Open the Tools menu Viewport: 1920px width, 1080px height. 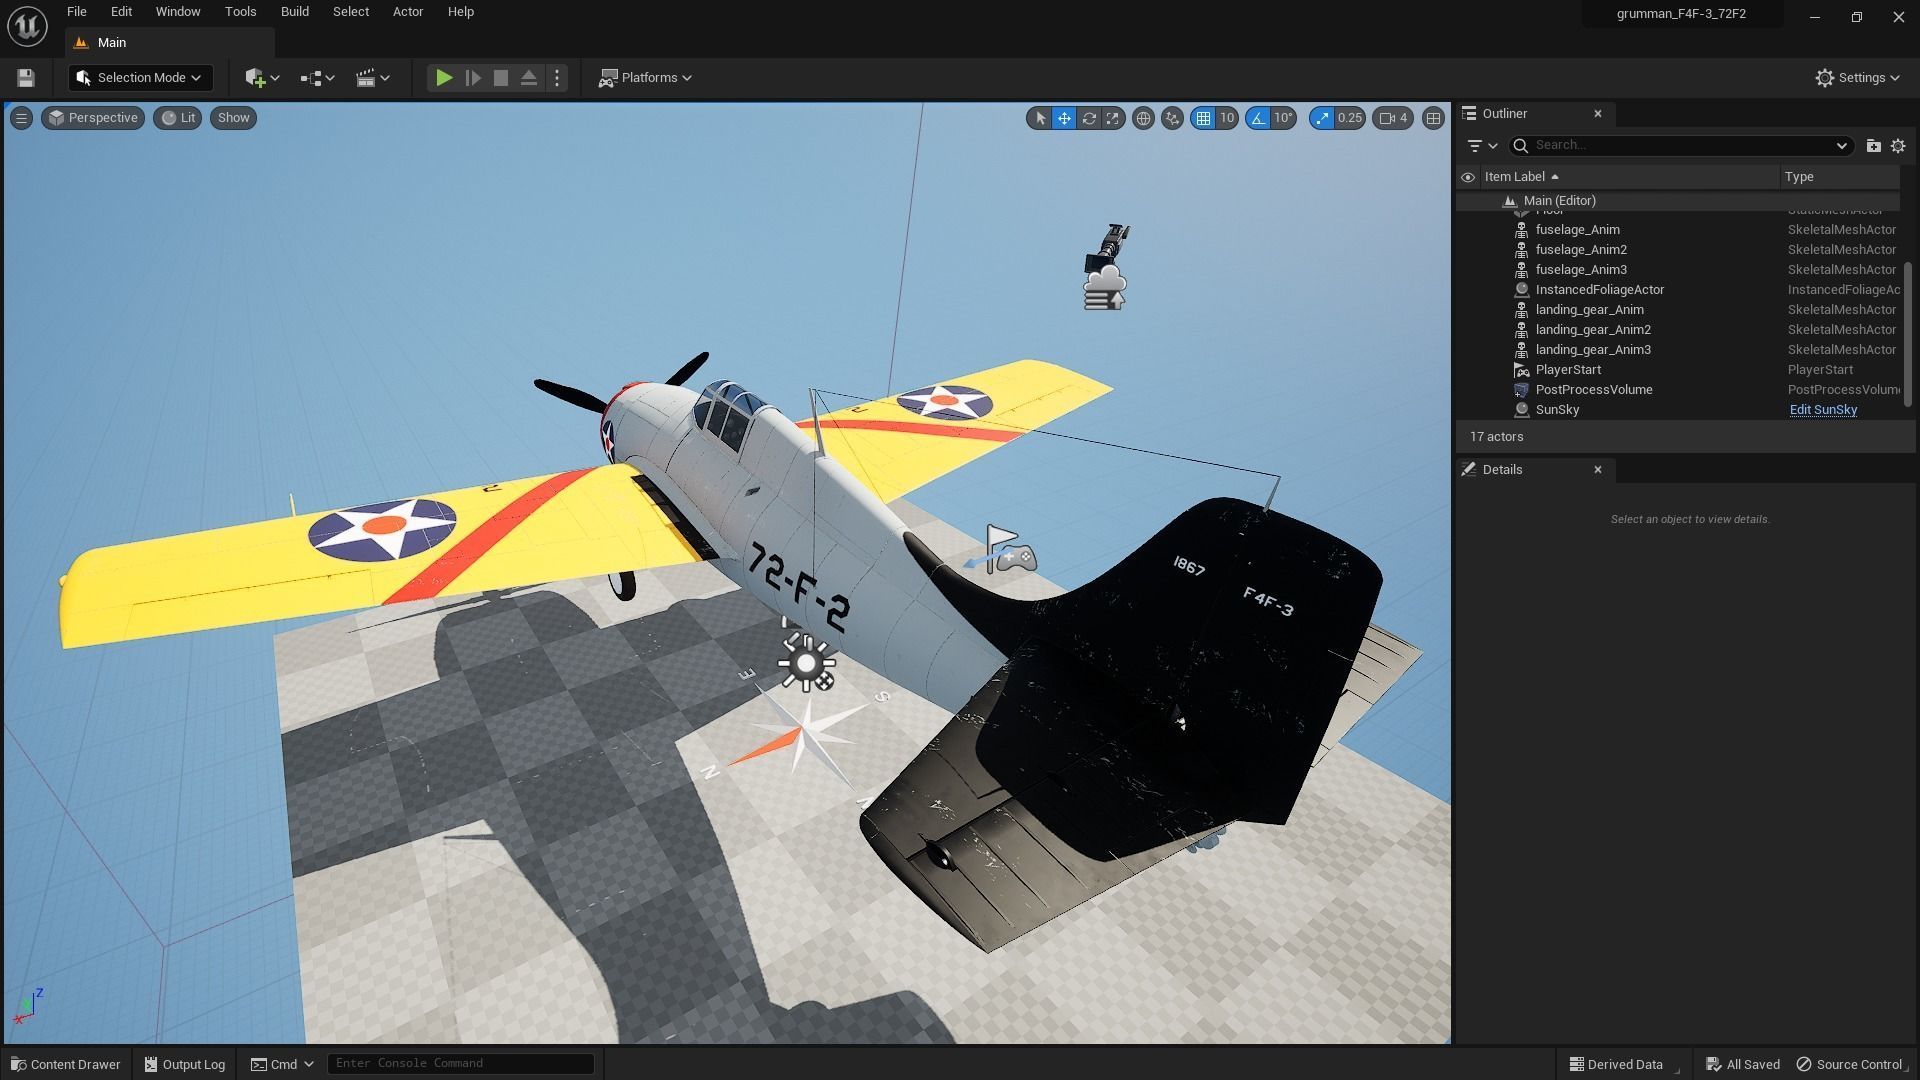[x=240, y=12]
